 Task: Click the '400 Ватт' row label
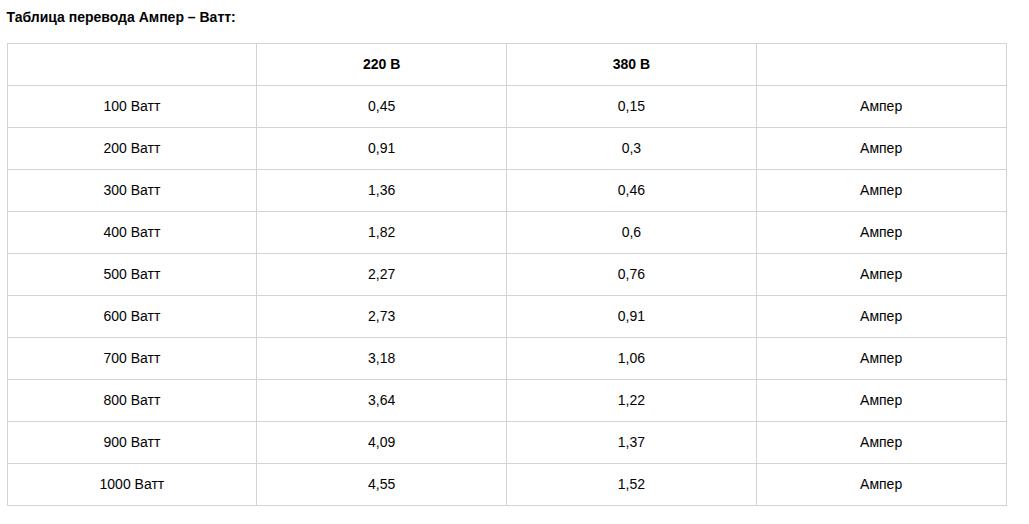[x=132, y=232]
